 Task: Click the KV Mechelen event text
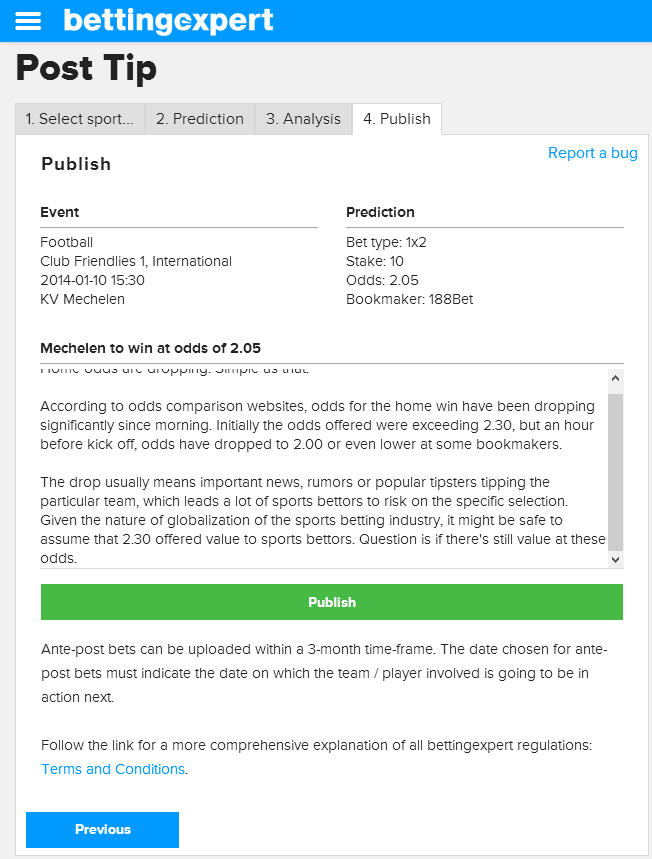[x=83, y=299]
